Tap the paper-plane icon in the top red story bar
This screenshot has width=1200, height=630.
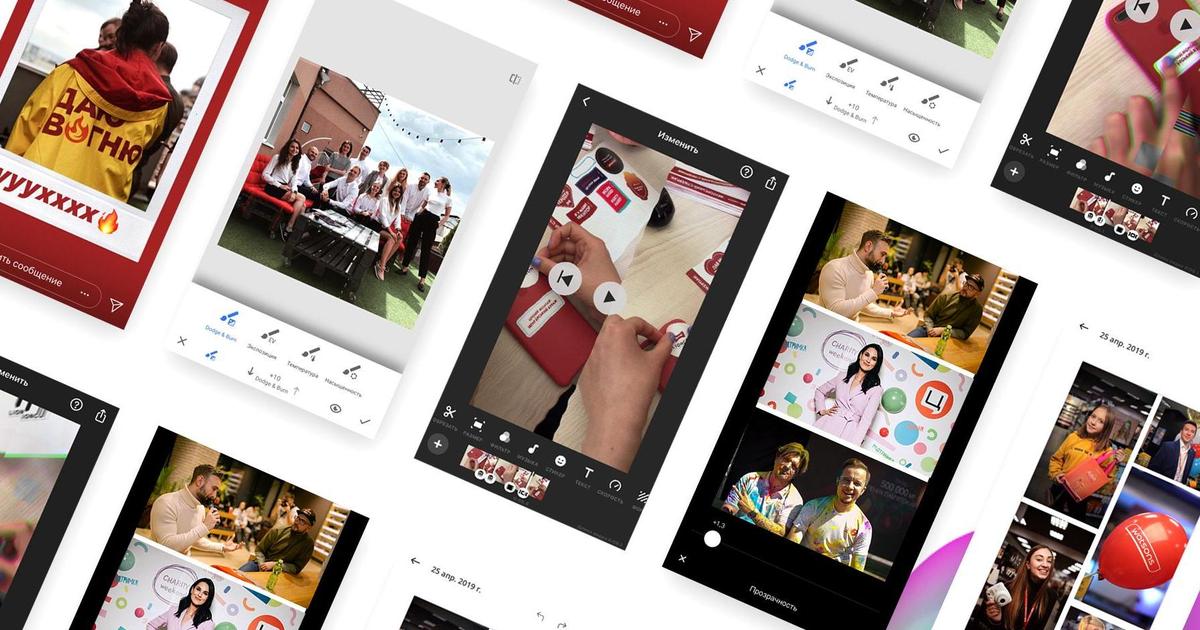pos(695,34)
